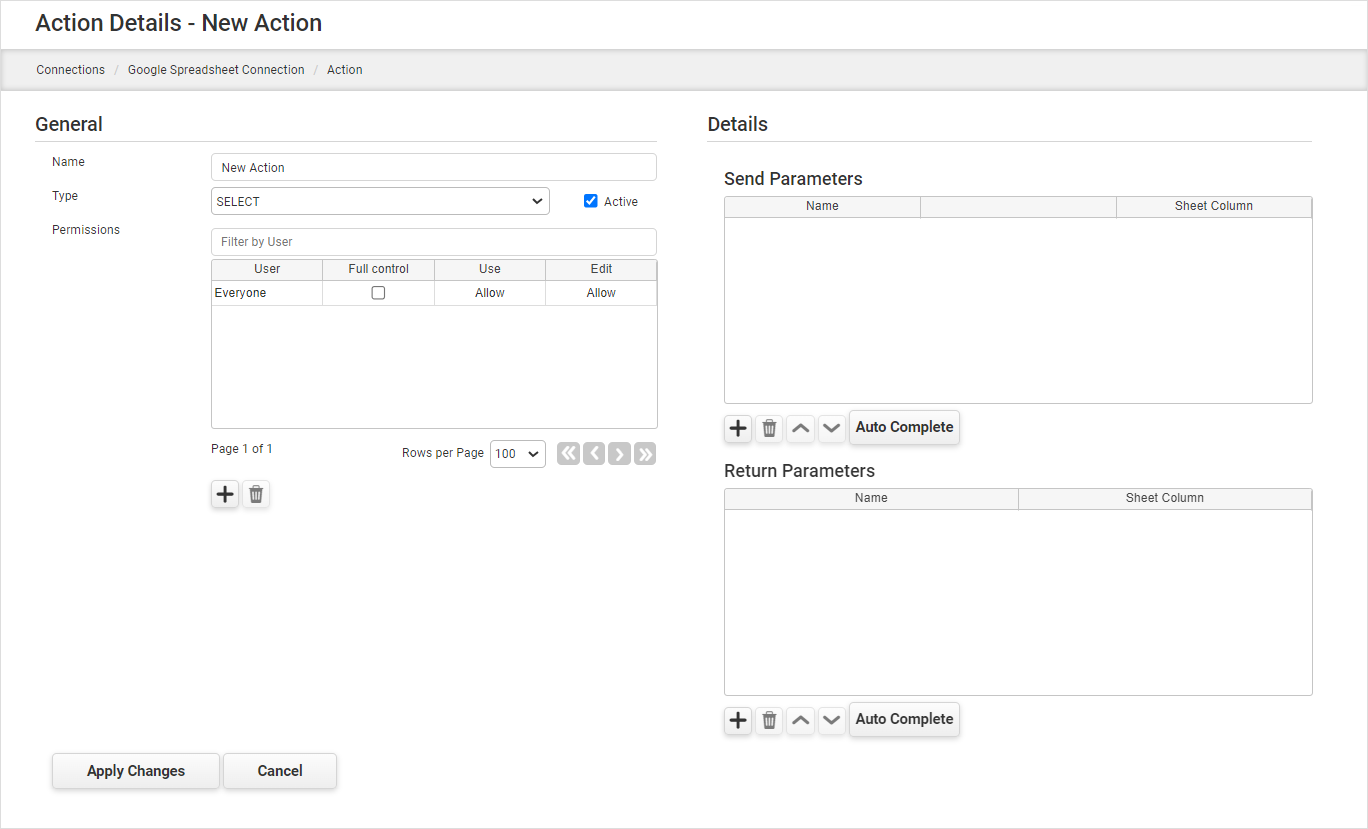Screen dimensions: 1368x829
Task: Move Send Parameter up with arrow
Action: pyautogui.click(x=801, y=428)
